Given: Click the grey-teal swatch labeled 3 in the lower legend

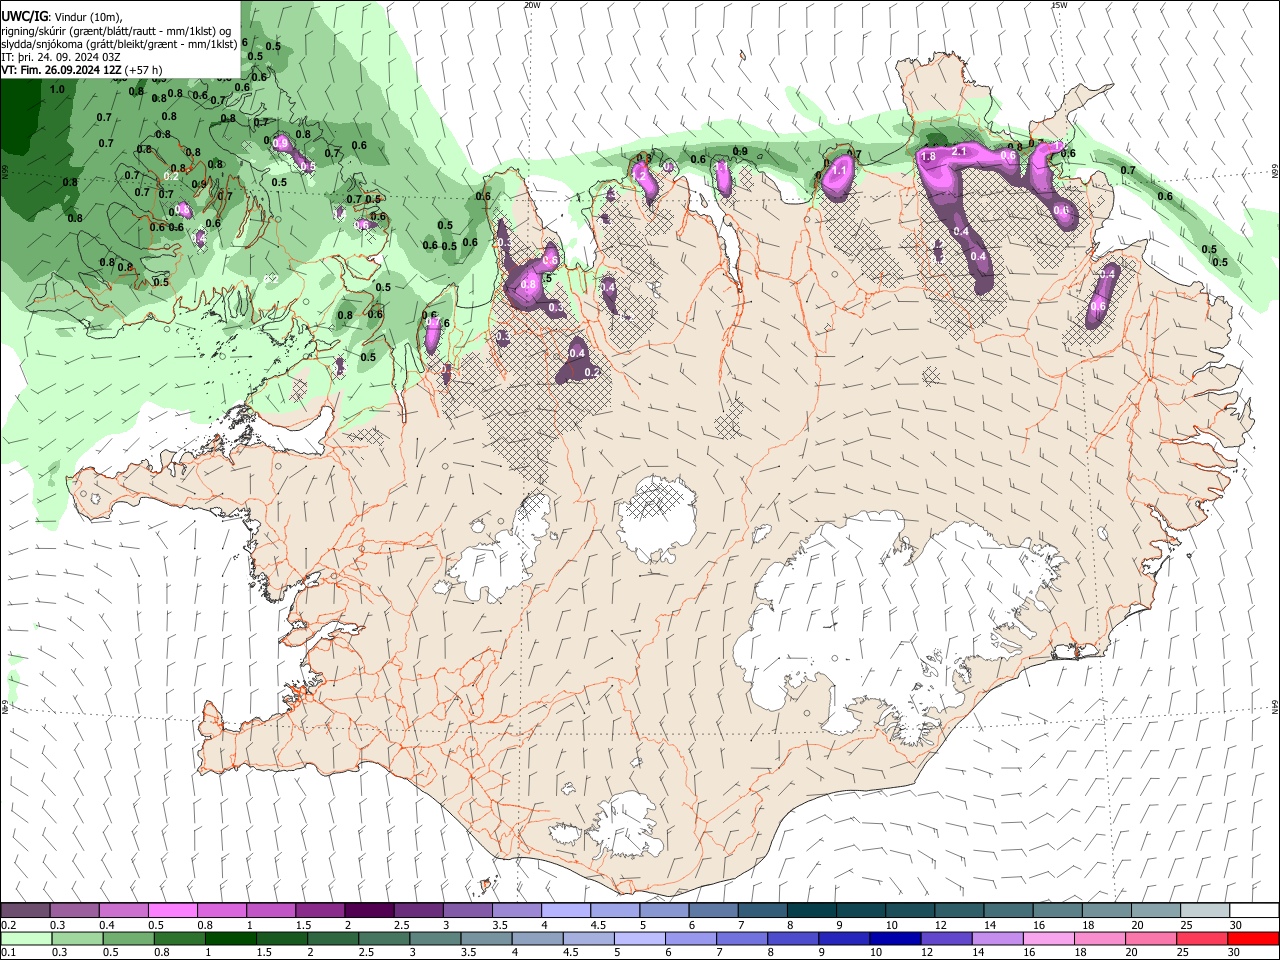Looking at the screenshot, I should pos(435,939).
